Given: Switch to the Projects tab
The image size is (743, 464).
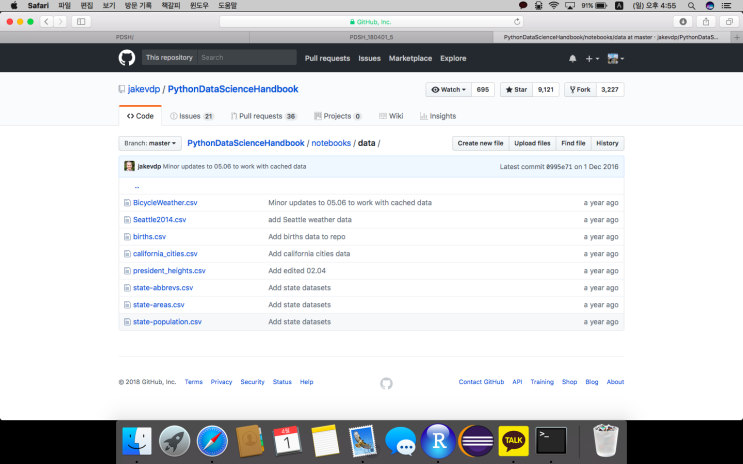Looking at the screenshot, I should tap(337, 116).
